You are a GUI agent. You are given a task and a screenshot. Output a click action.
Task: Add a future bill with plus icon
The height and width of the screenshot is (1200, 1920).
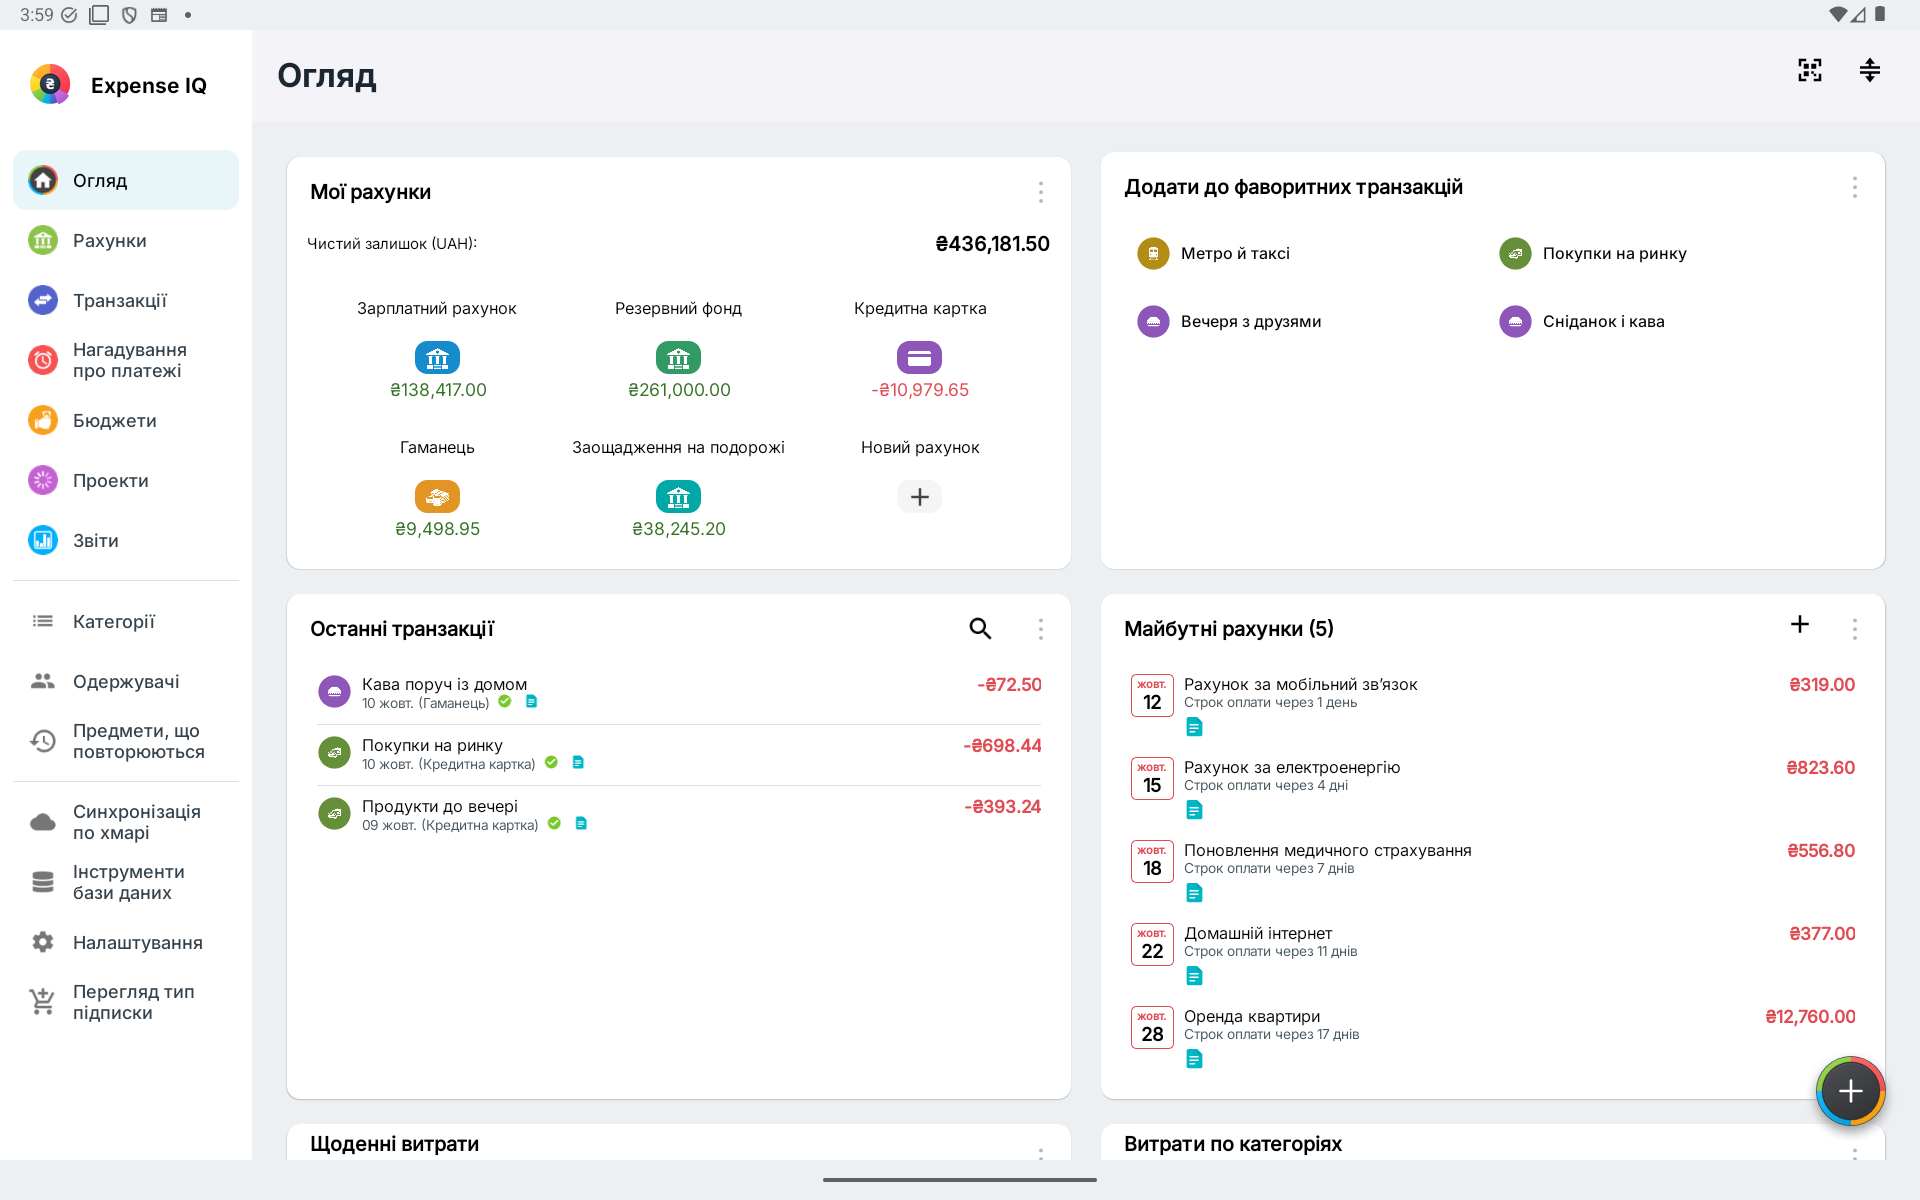click(x=1799, y=624)
